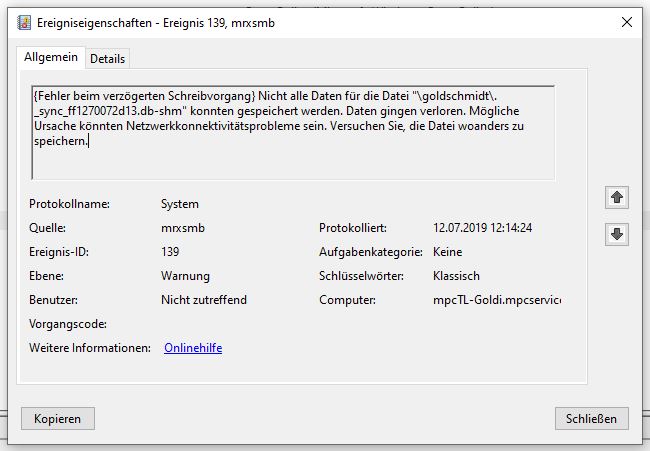The width and height of the screenshot is (650, 451).
Task: Click the Protokollname value System
Action: tap(180, 204)
